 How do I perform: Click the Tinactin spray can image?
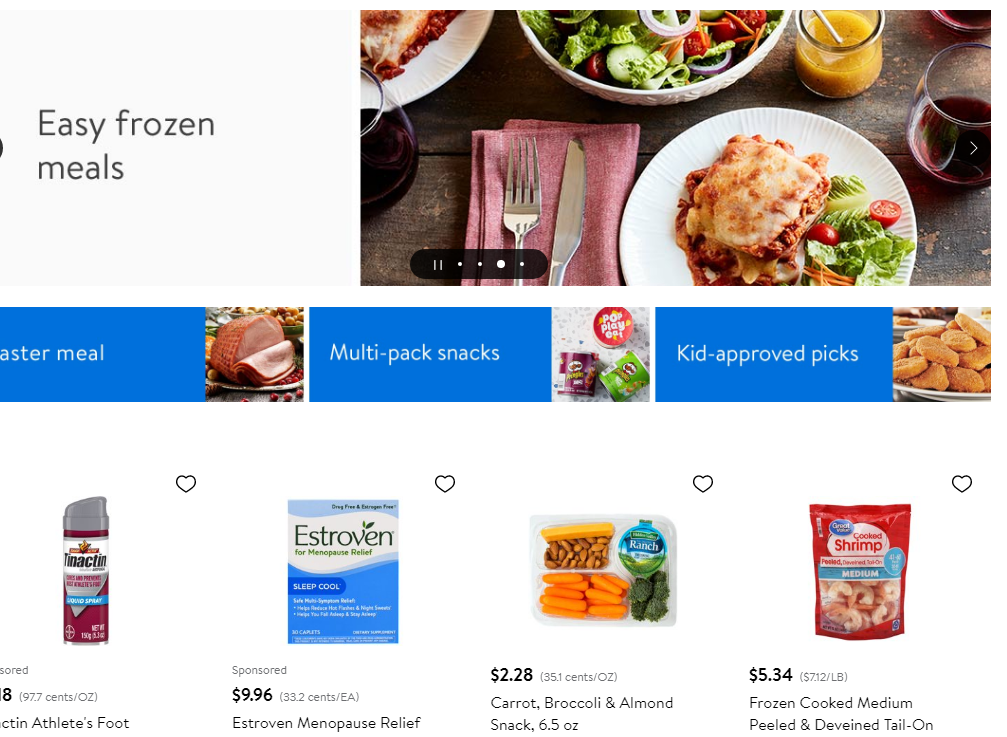(85, 571)
